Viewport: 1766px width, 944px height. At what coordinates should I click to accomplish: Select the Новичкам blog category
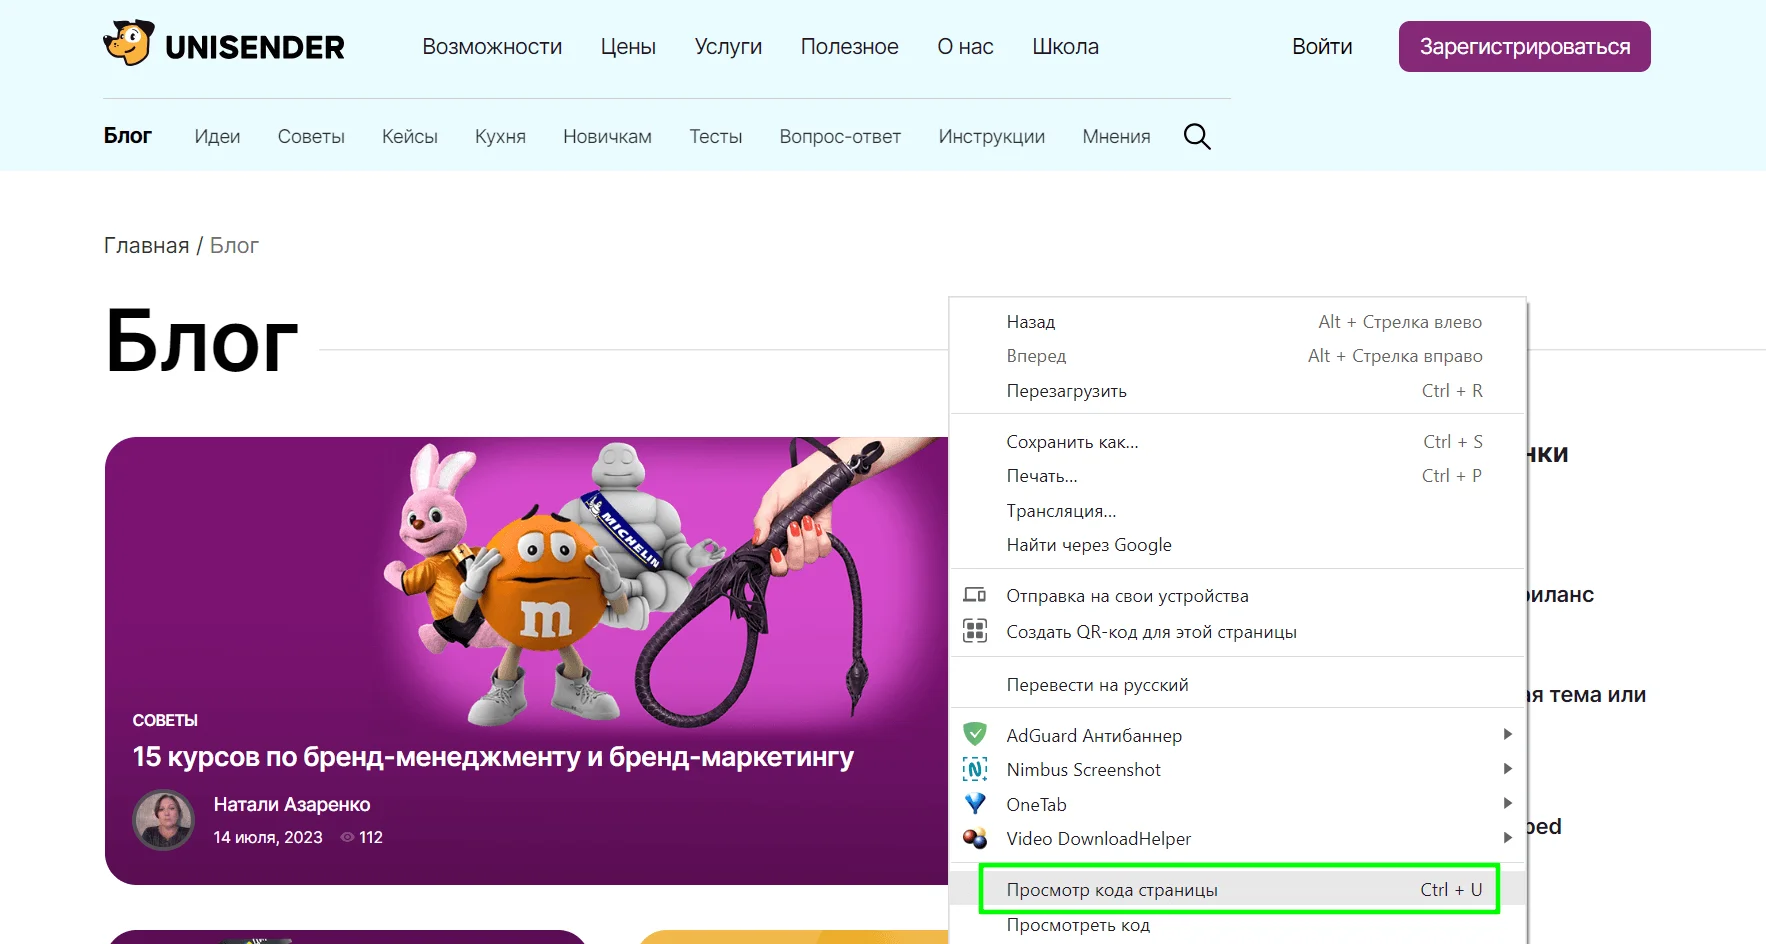click(x=607, y=136)
